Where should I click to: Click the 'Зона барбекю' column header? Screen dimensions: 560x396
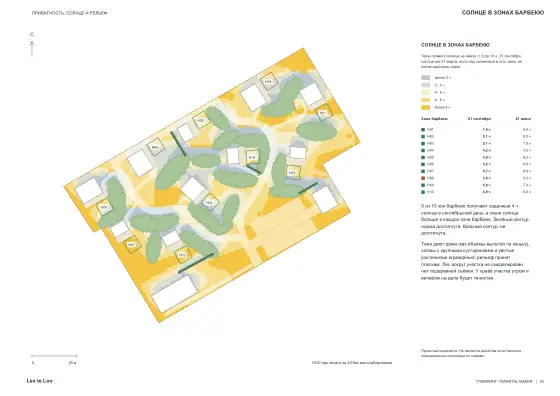click(434, 119)
